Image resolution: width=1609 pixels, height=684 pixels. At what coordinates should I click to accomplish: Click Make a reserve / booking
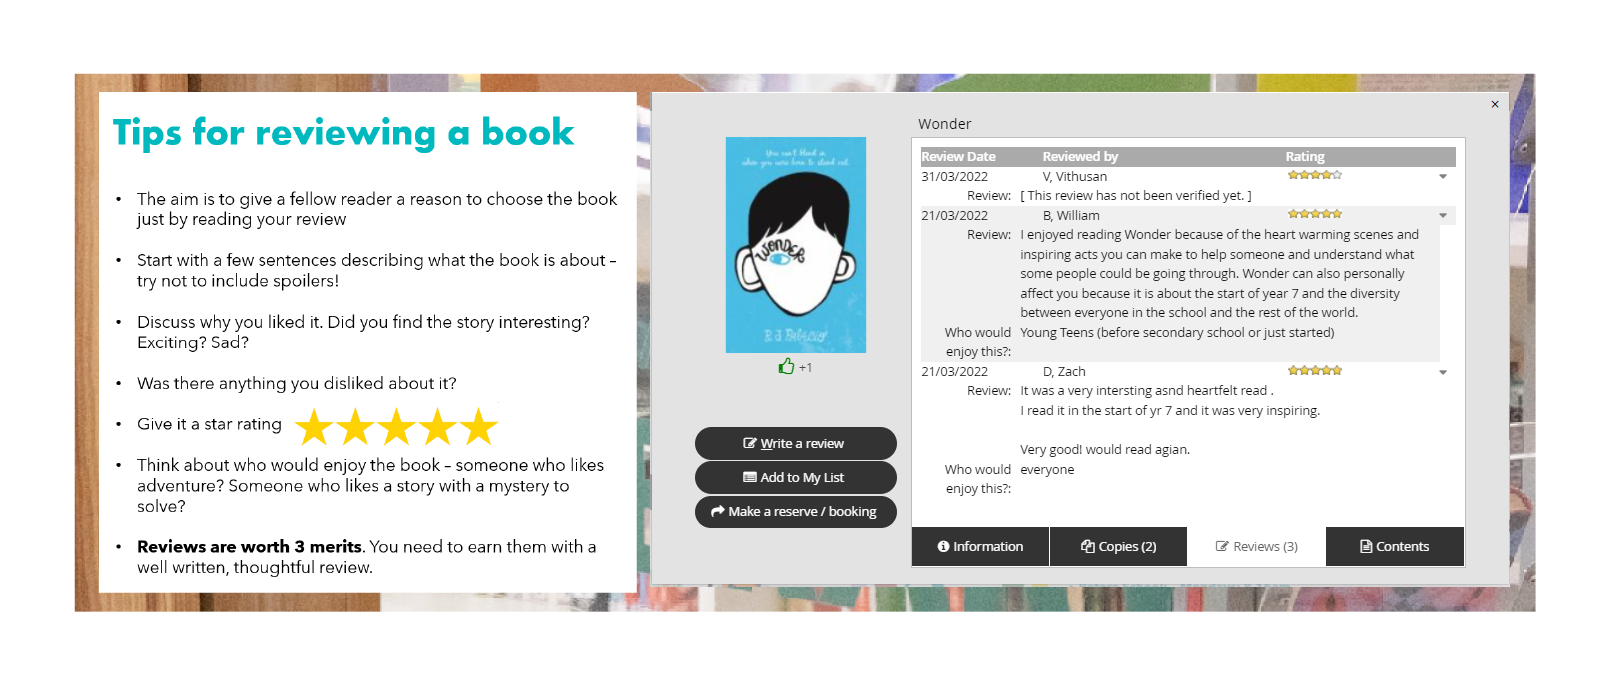(x=795, y=511)
